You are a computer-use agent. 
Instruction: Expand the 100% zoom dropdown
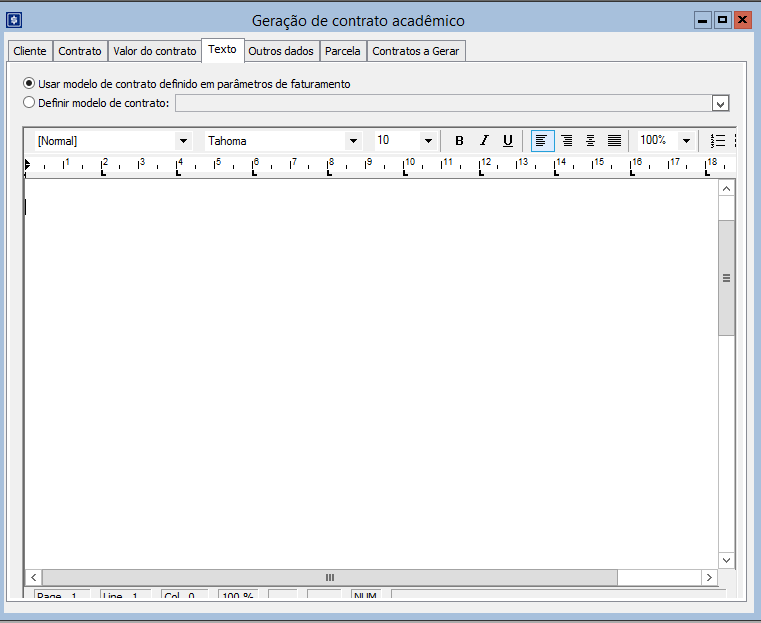click(686, 141)
